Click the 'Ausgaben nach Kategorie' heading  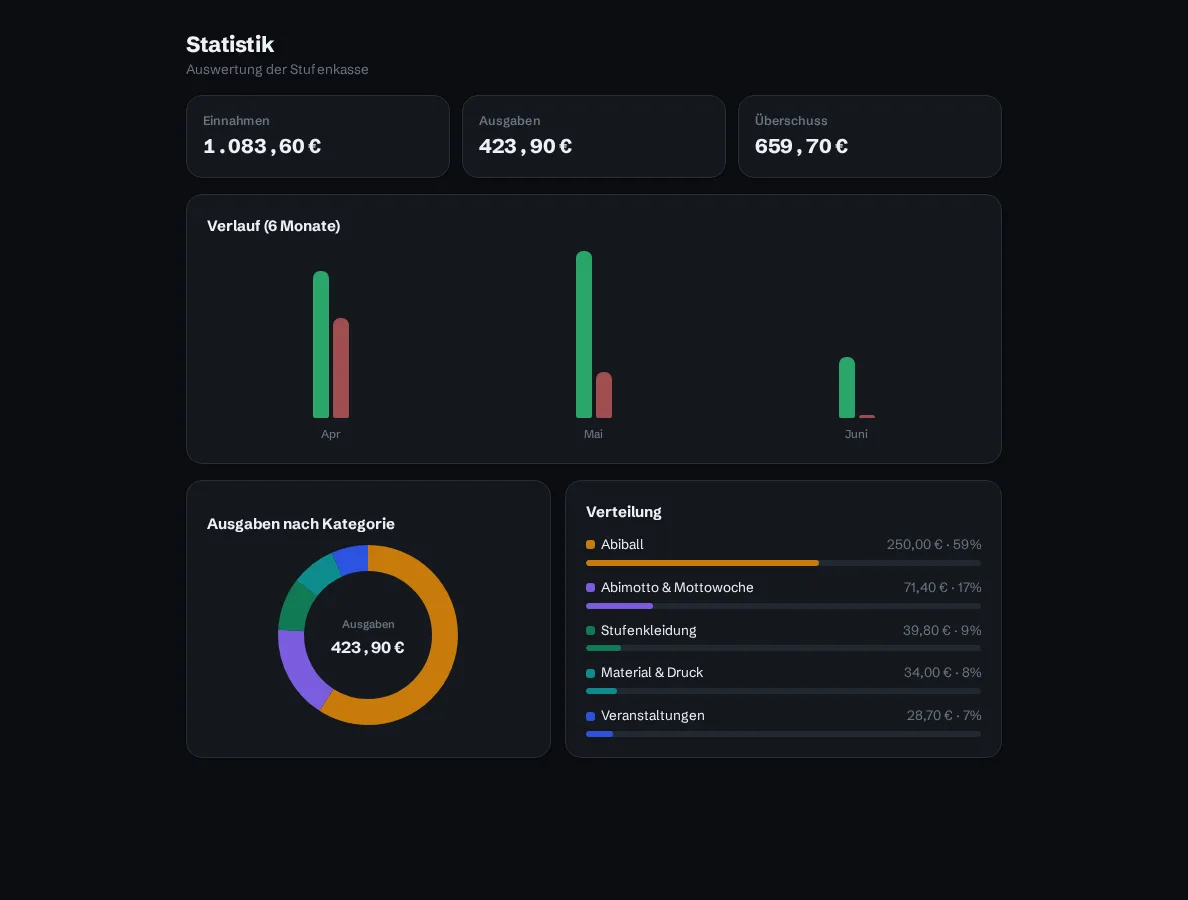tap(301, 524)
